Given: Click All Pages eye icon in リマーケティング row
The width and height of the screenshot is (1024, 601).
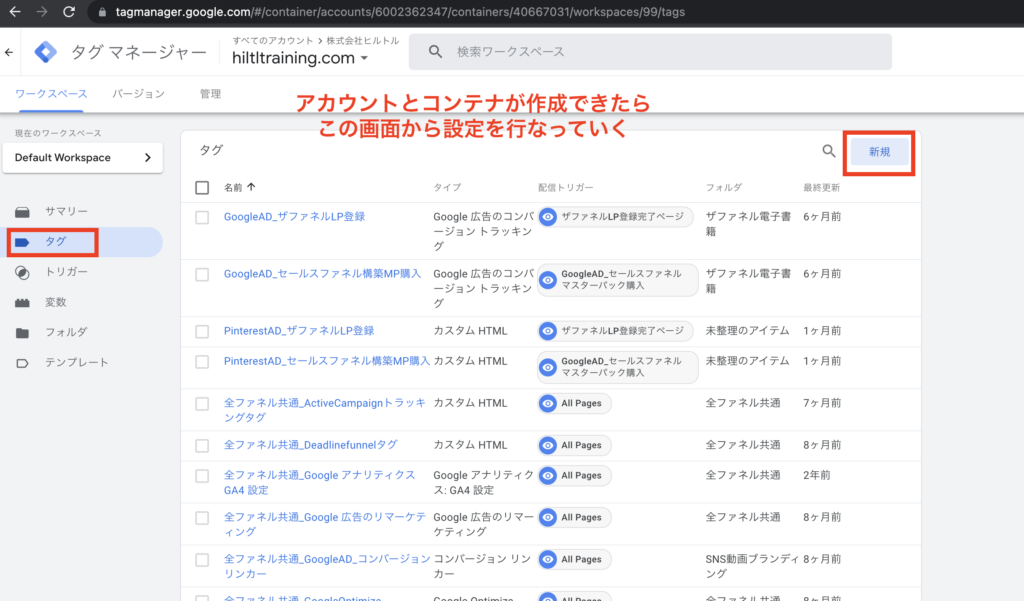Looking at the screenshot, I should pos(548,517).
